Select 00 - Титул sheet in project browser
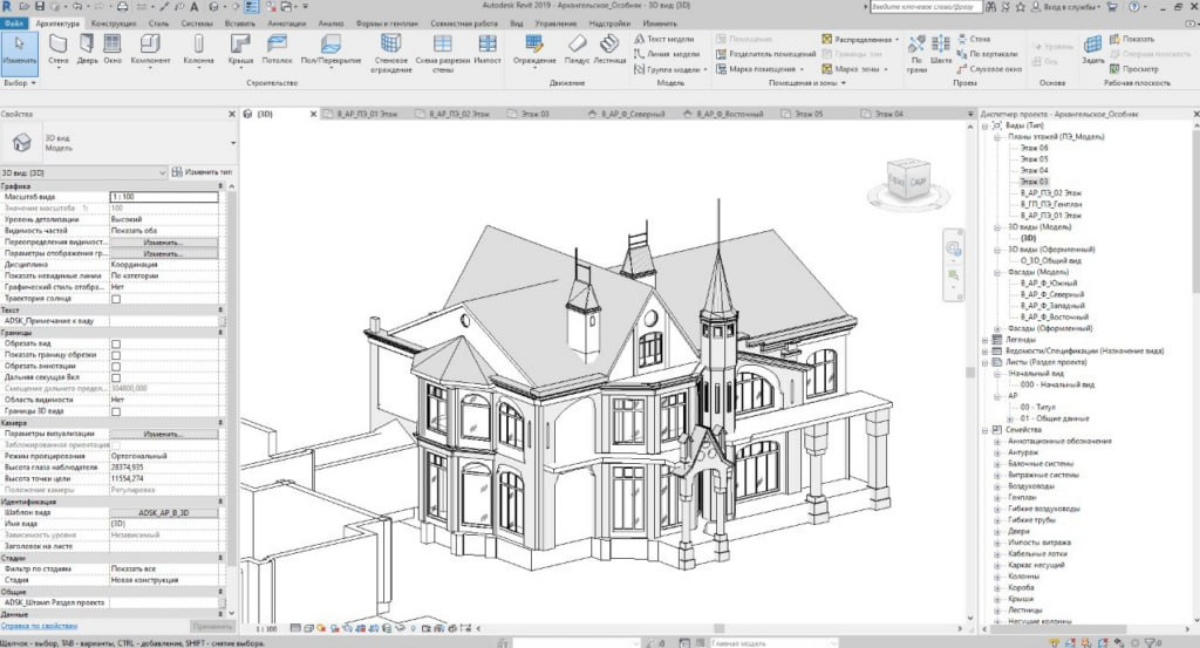Image resolution: width=1200 pixels, height=648 pixels. pyautogui.click(x=1038, y=407)
